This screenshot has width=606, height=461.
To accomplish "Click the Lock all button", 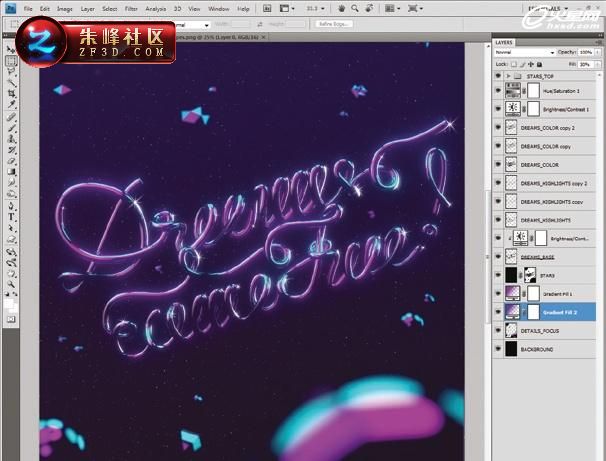I will click(x=540, y=64).
